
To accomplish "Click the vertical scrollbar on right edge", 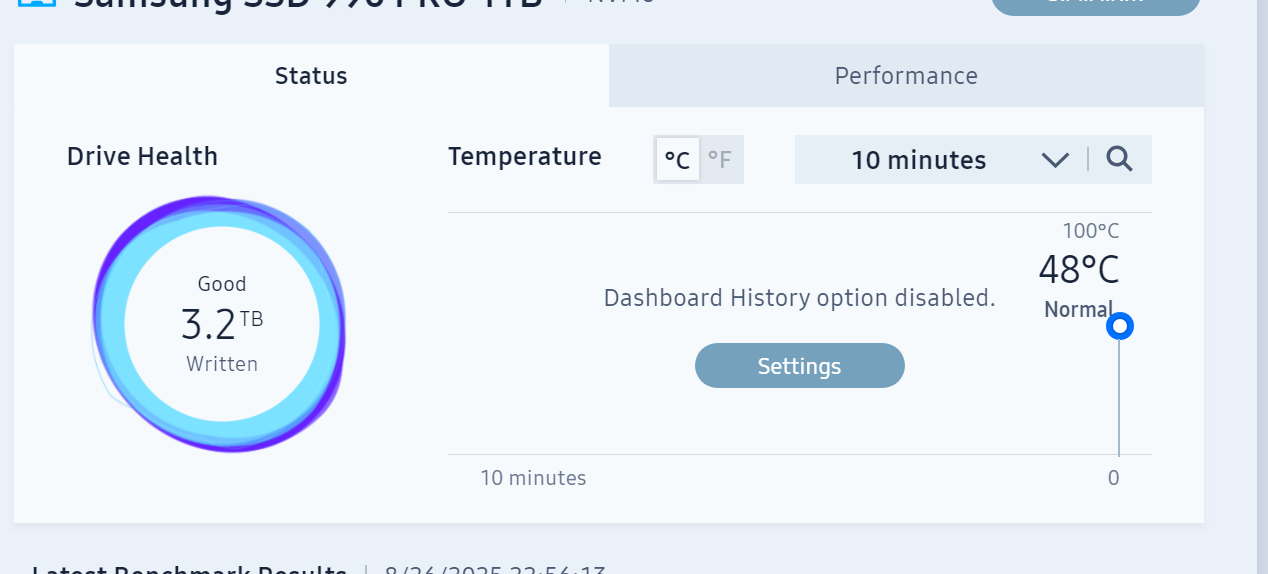I will (1262, 287).
